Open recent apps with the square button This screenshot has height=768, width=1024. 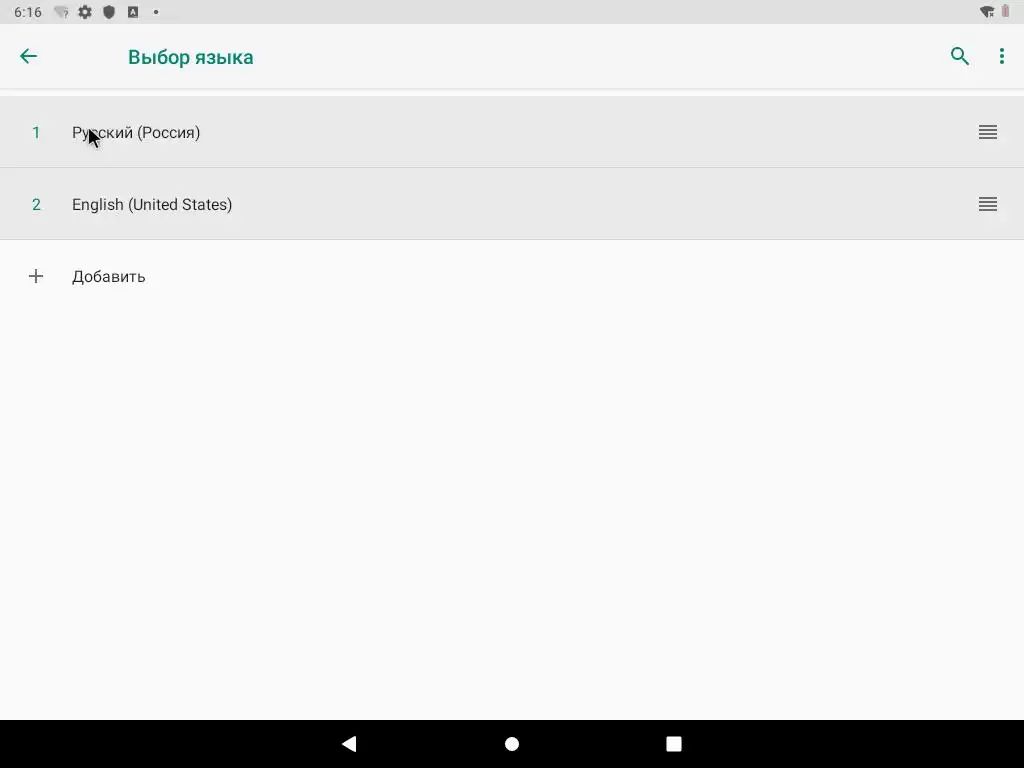coord(674,744)
